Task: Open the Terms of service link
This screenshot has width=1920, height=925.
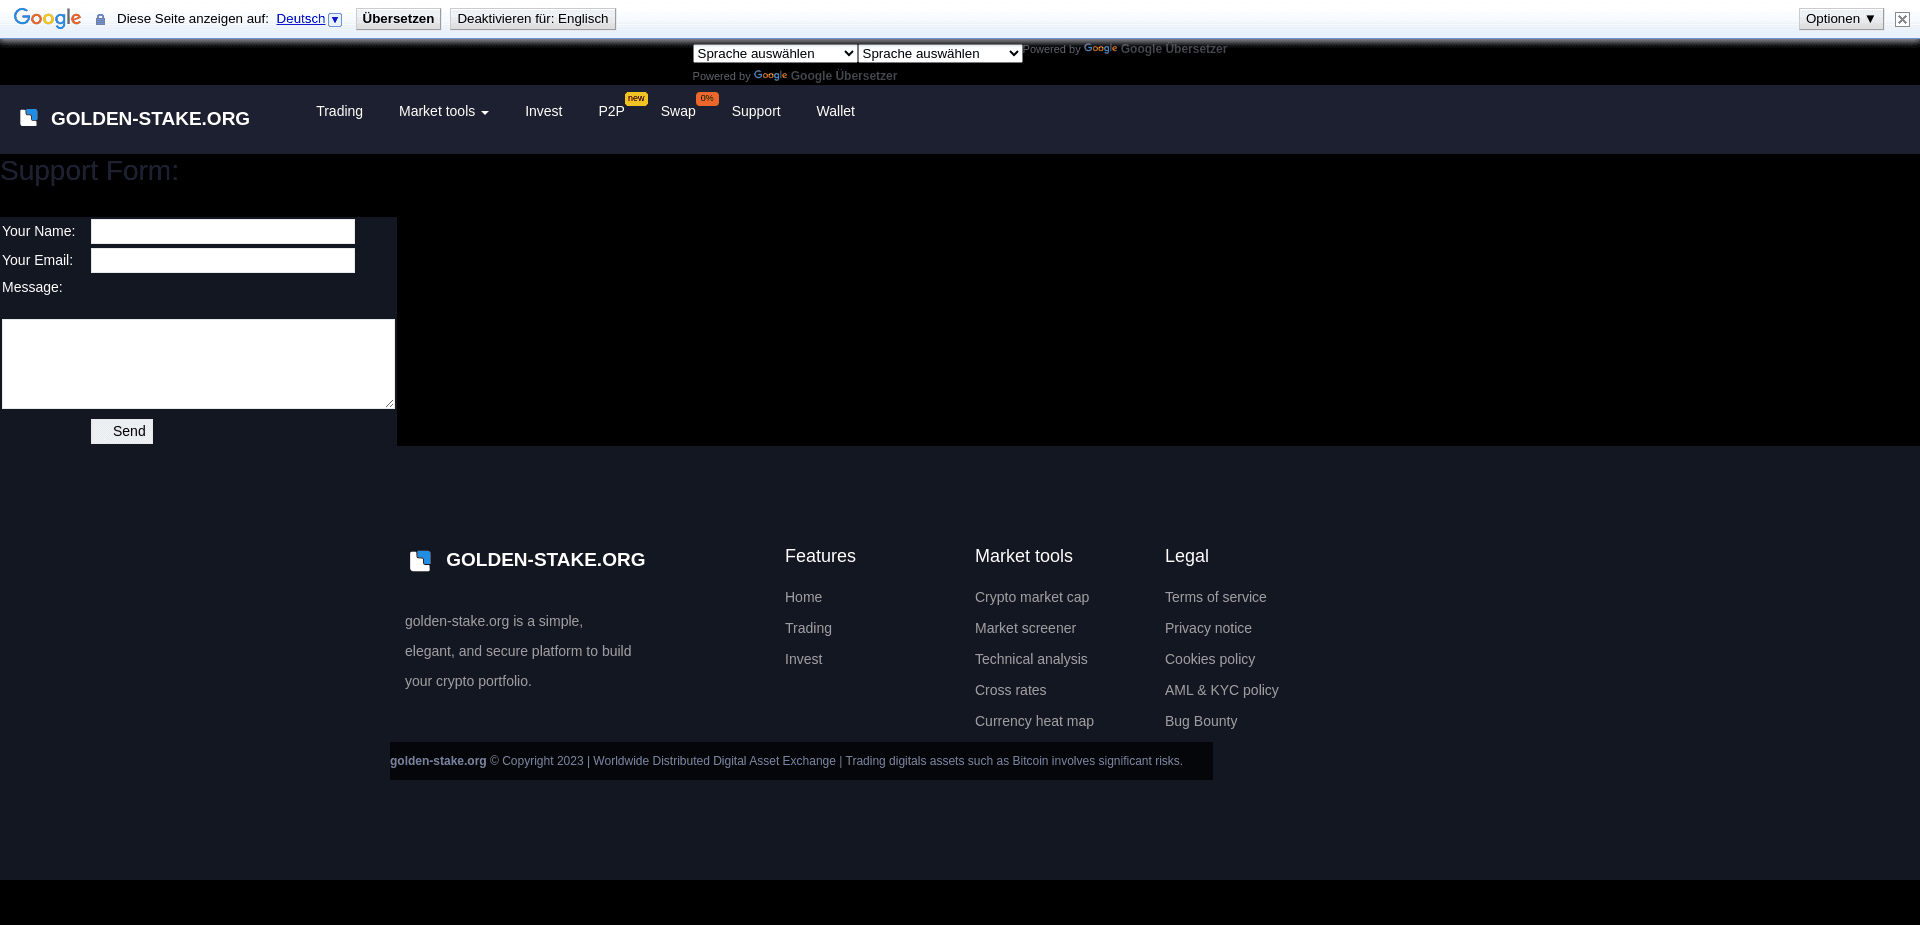Action: (1215, 597)
